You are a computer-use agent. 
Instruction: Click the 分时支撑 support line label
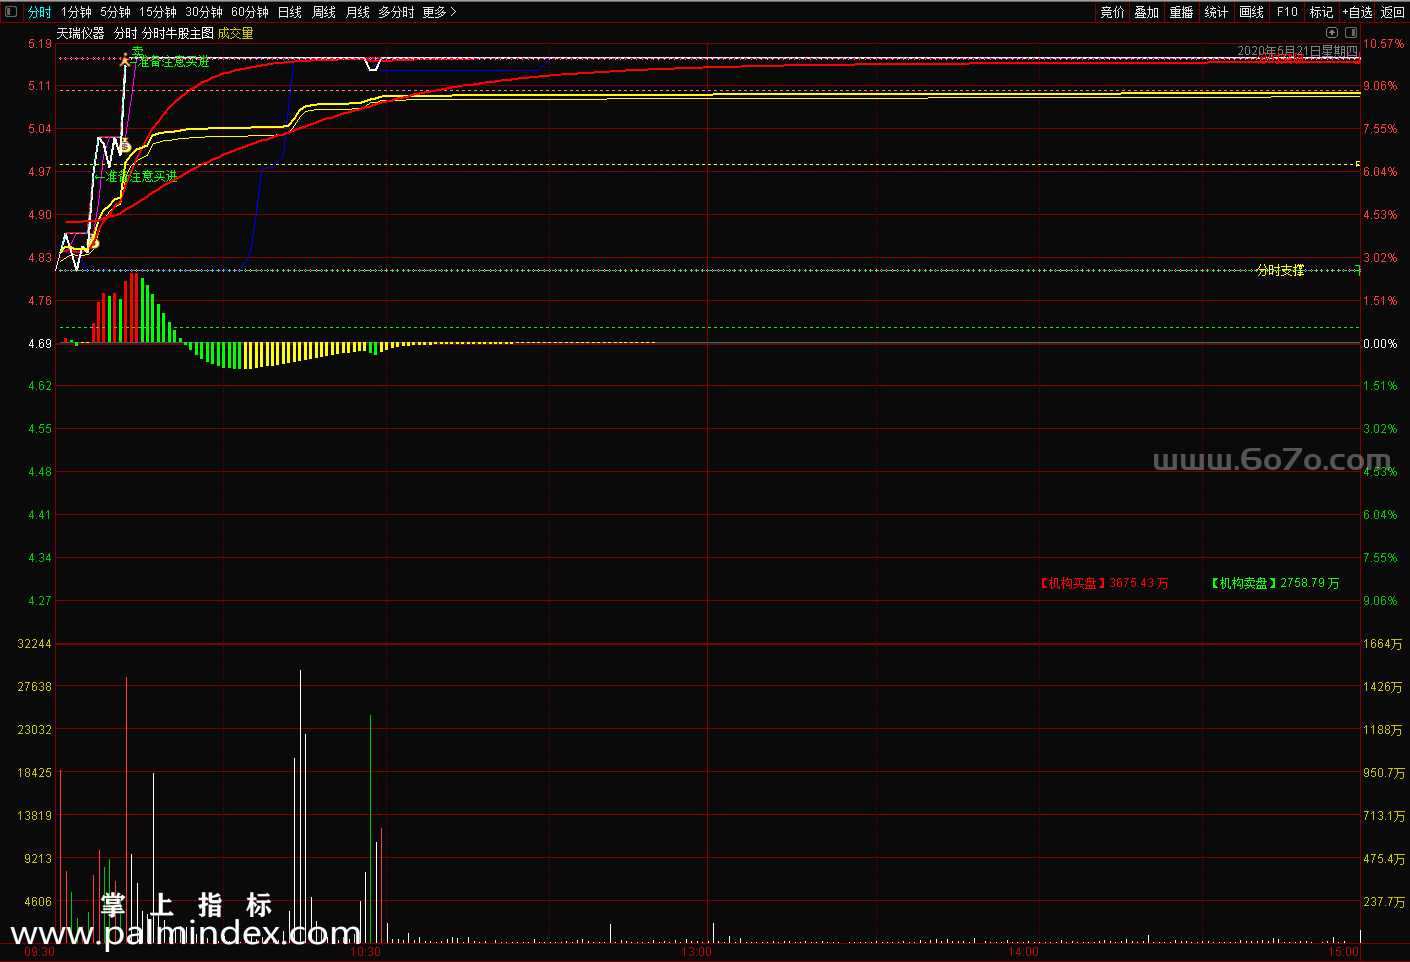(1280, 270)
